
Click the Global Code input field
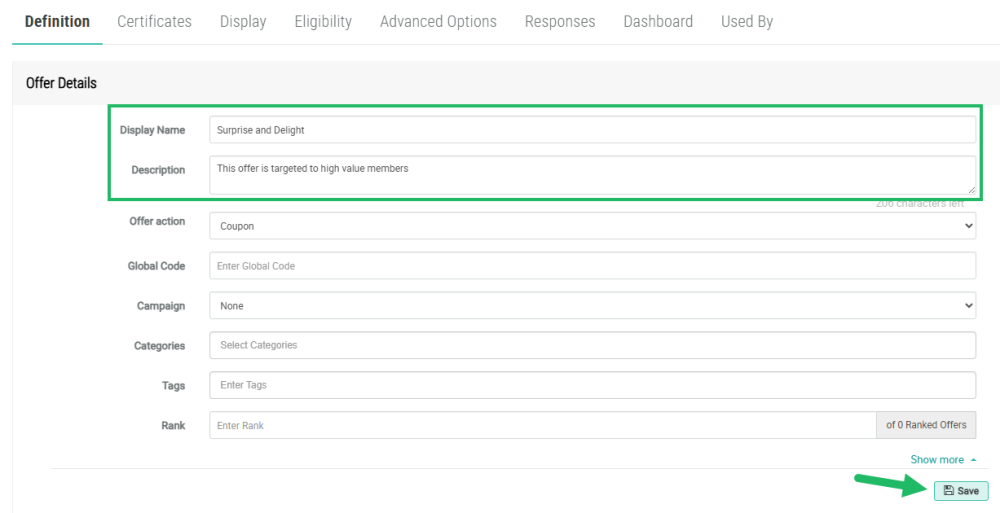(592, 266)
